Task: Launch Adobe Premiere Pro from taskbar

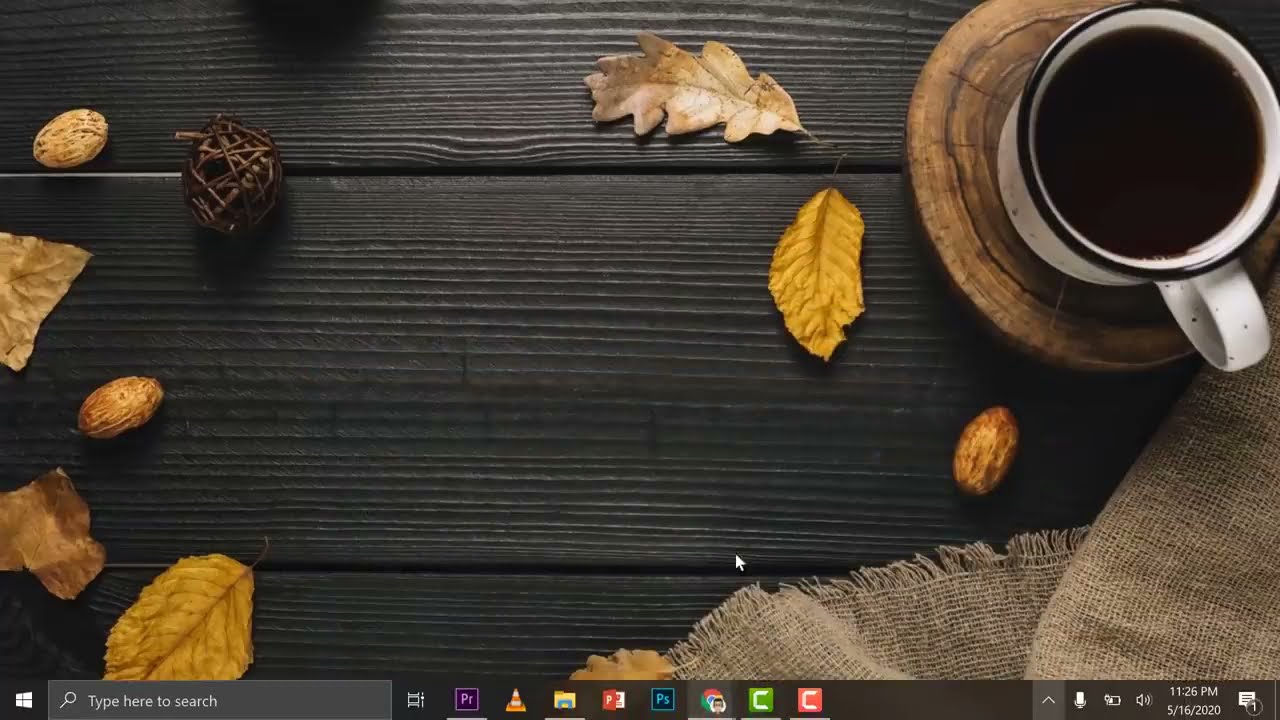Action: pyautogui.click(x=466, y=700)
